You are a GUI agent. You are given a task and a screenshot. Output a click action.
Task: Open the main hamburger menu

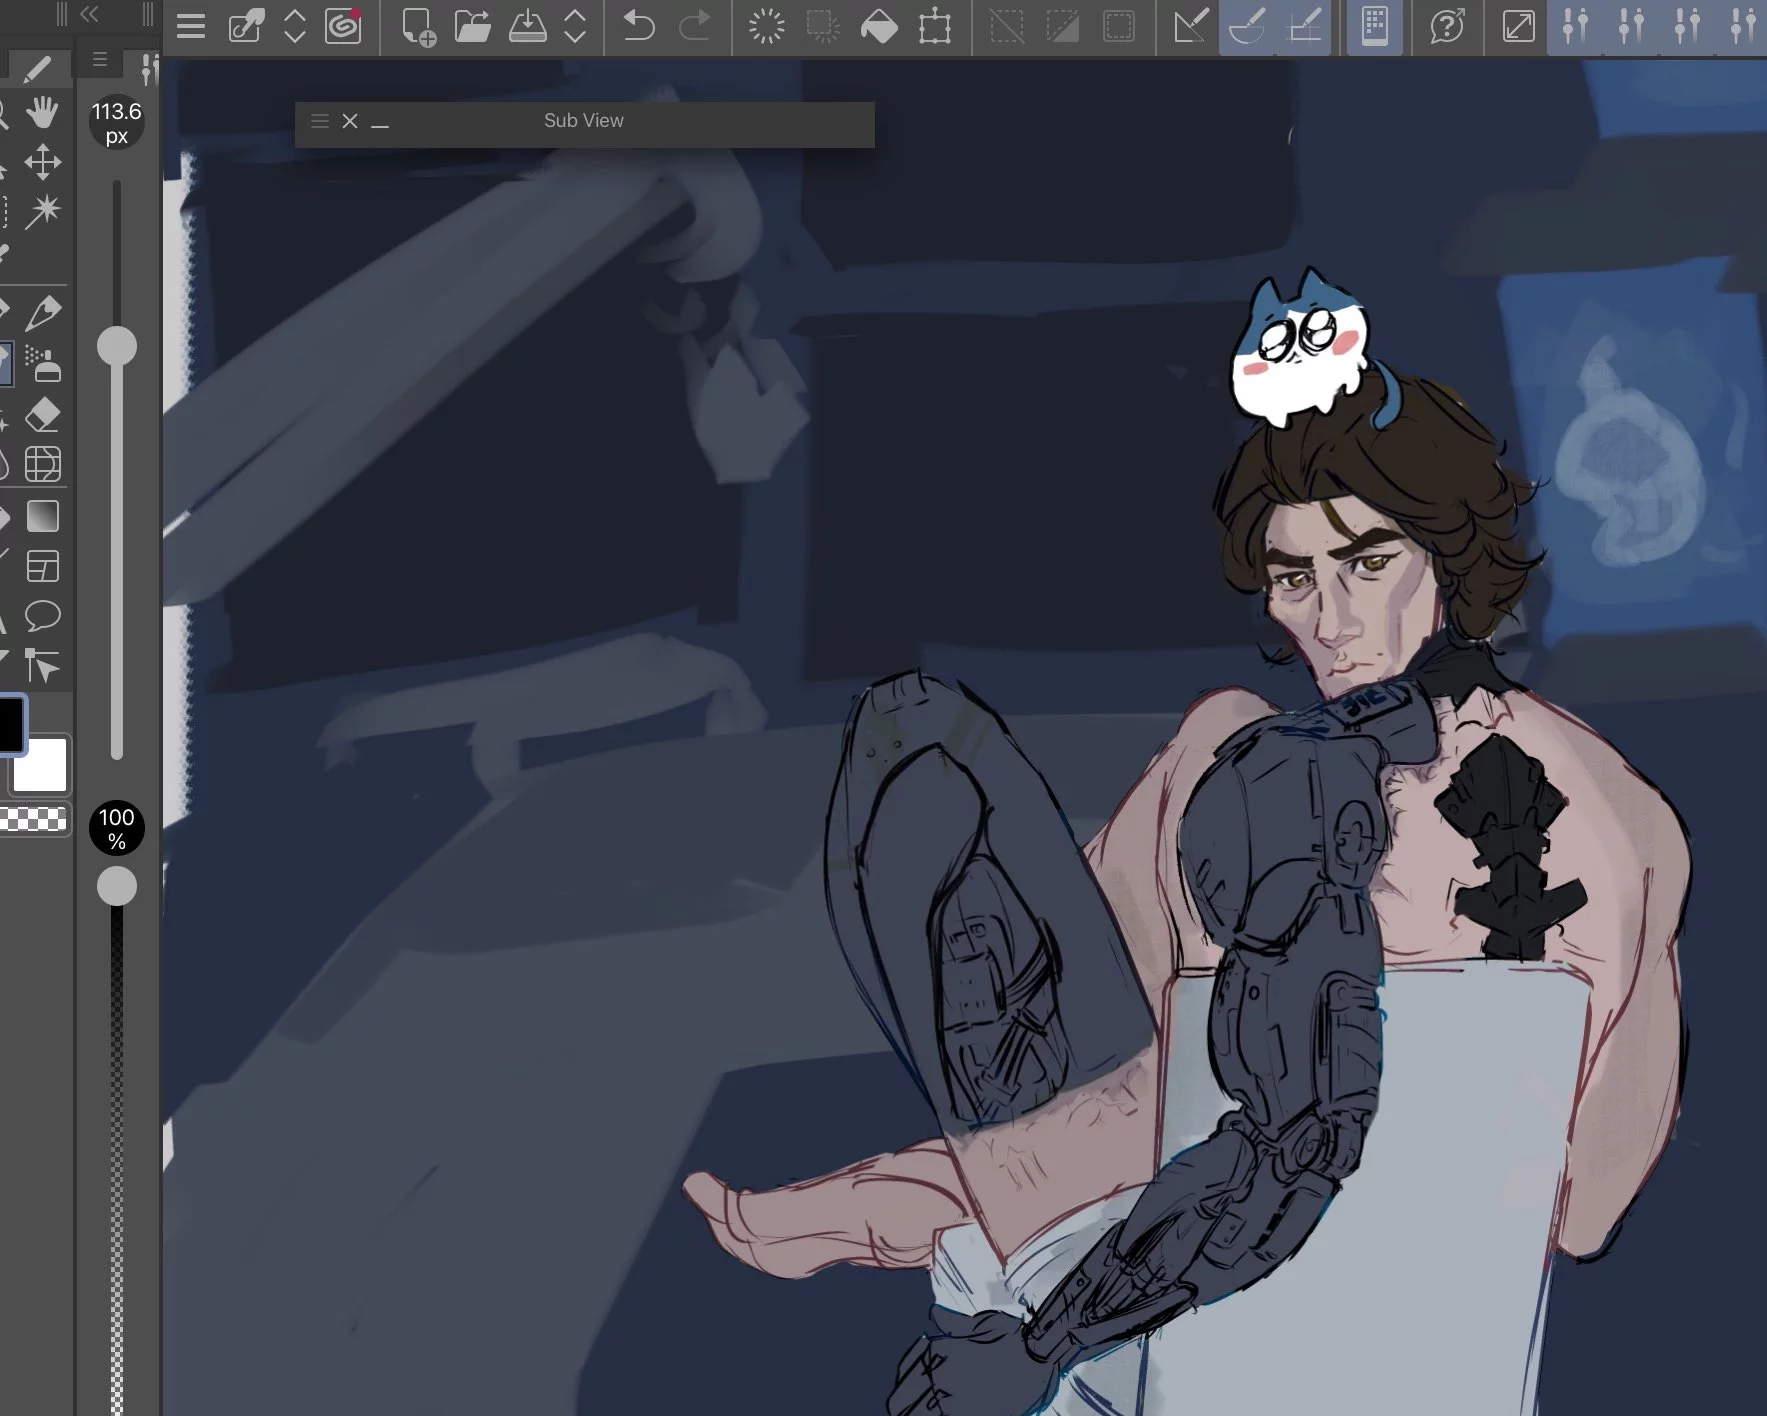pyautogui.click(x=190, y=26)
